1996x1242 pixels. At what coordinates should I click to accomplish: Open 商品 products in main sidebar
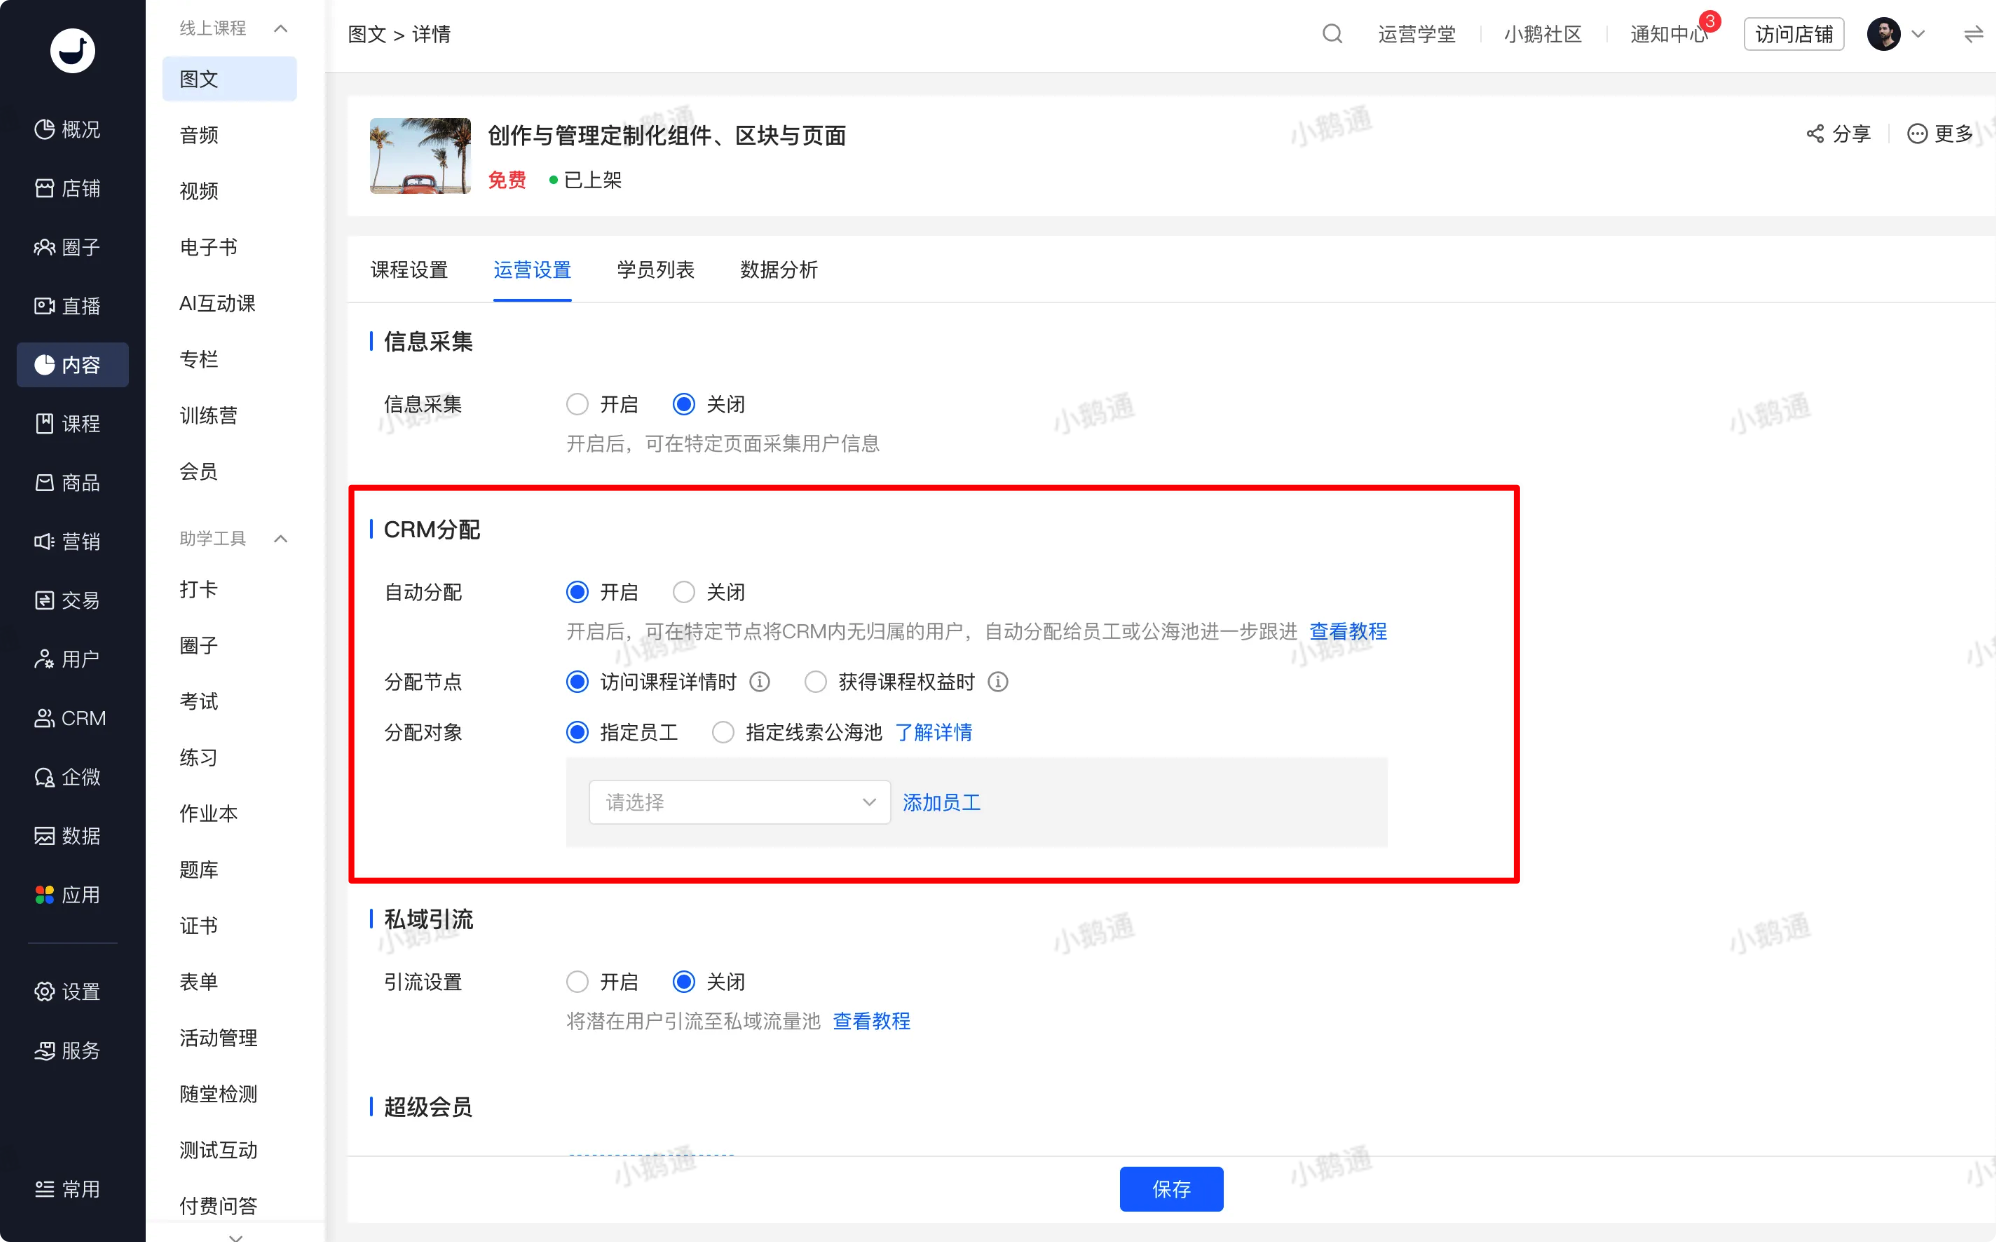pyautogui.click(x=68, y=483)
